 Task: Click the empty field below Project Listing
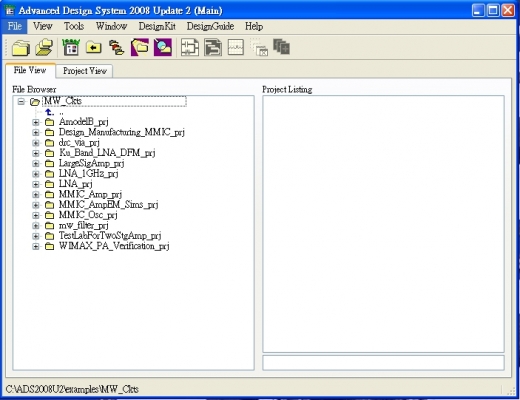coord(383,363)
